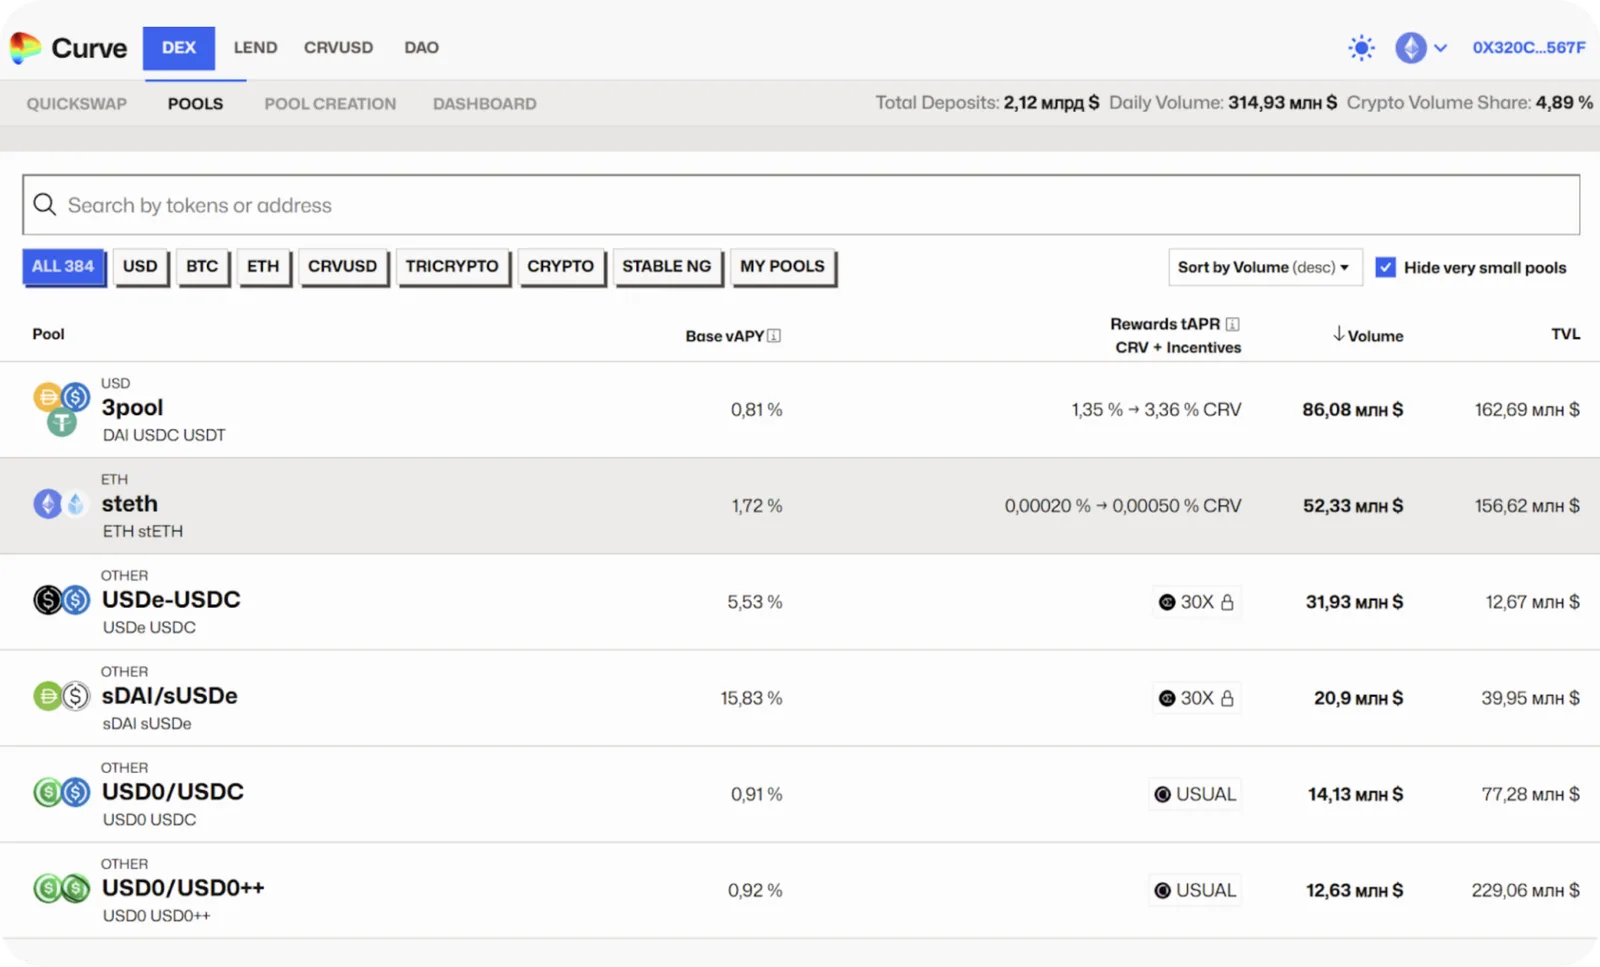
Task: Filter pools by USD
Action: coord(140,267)
